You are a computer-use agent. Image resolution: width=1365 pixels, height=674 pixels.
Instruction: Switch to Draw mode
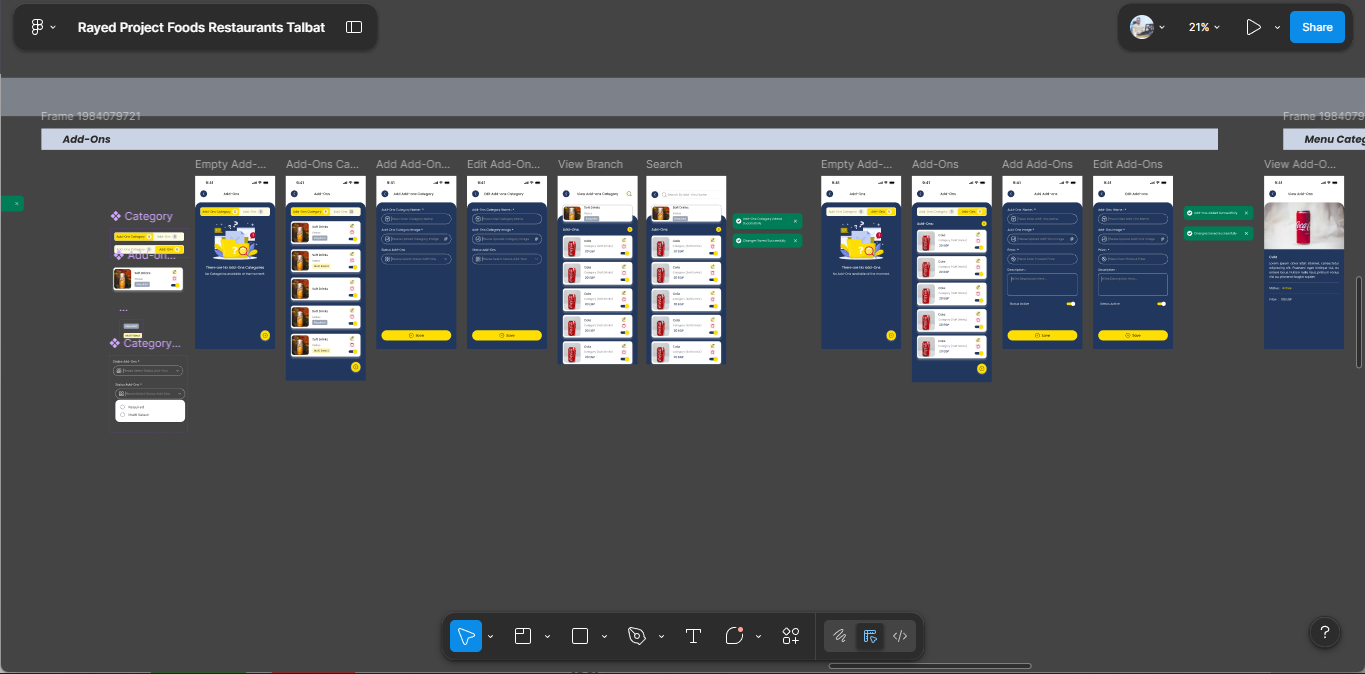pos(841,636)
